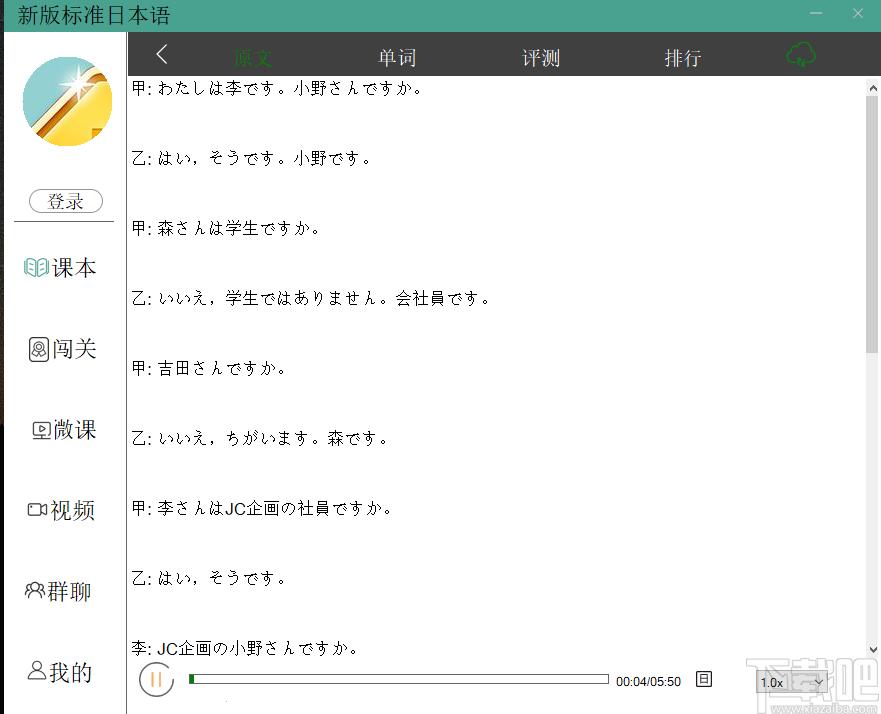
Task: Select line 甲: 吉田さんですか。
Action: tap(208, 368)
